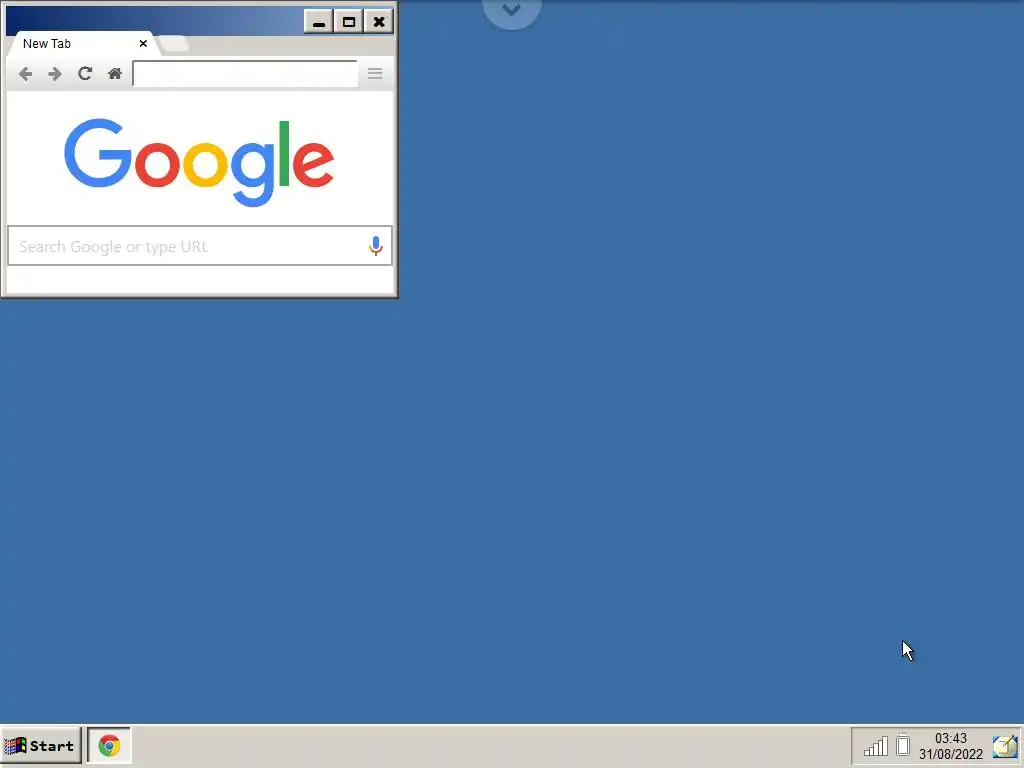Click the forward arrow in Chrome toolbar

click(x=55, y=74)
